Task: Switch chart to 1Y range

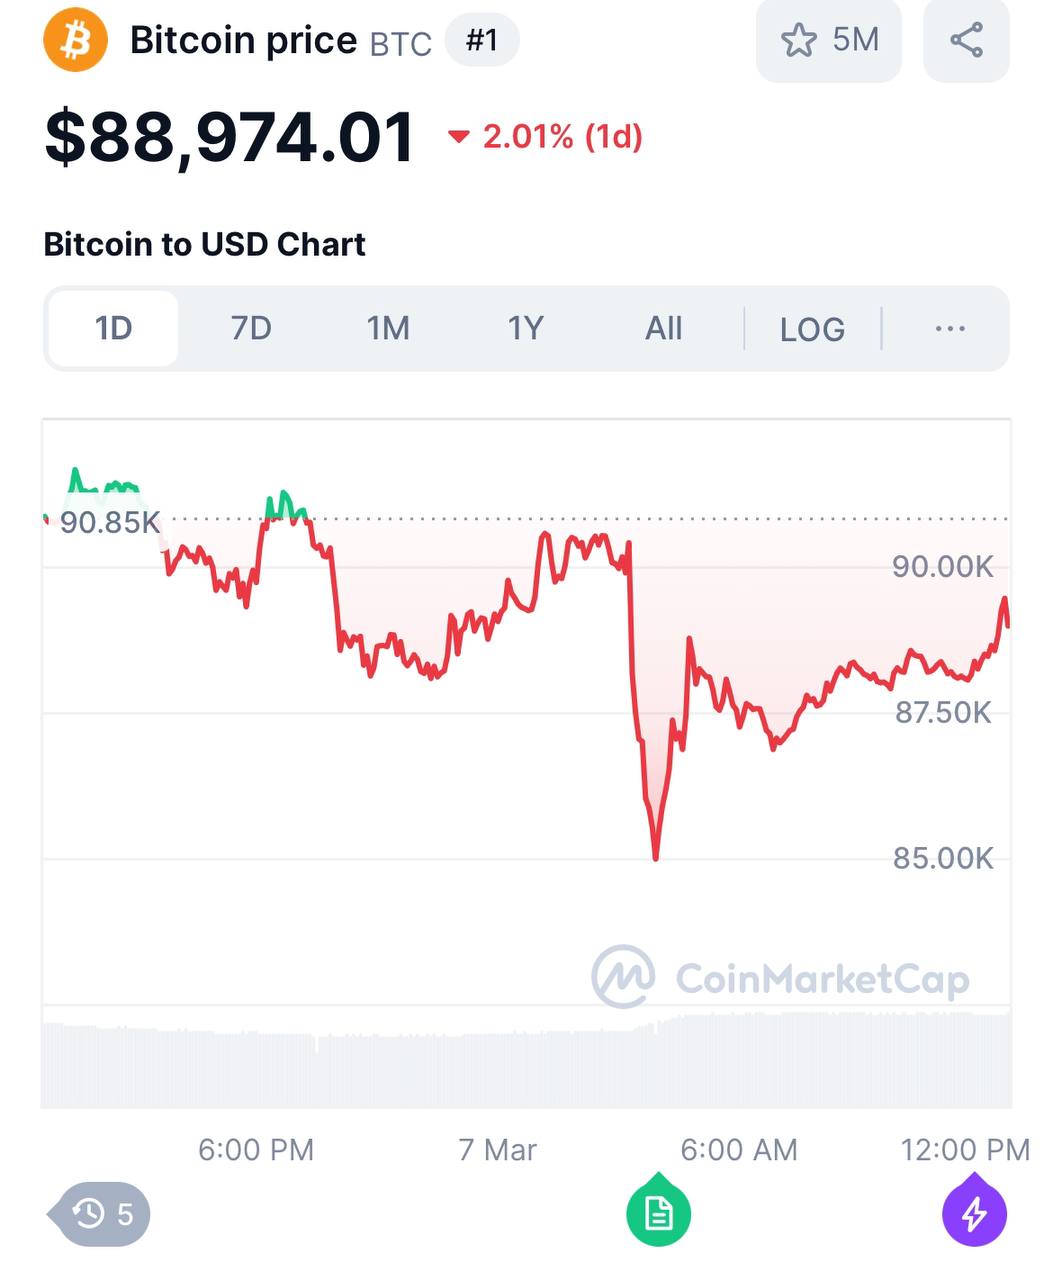Action: pyautogui.click(x=526, y=328)
